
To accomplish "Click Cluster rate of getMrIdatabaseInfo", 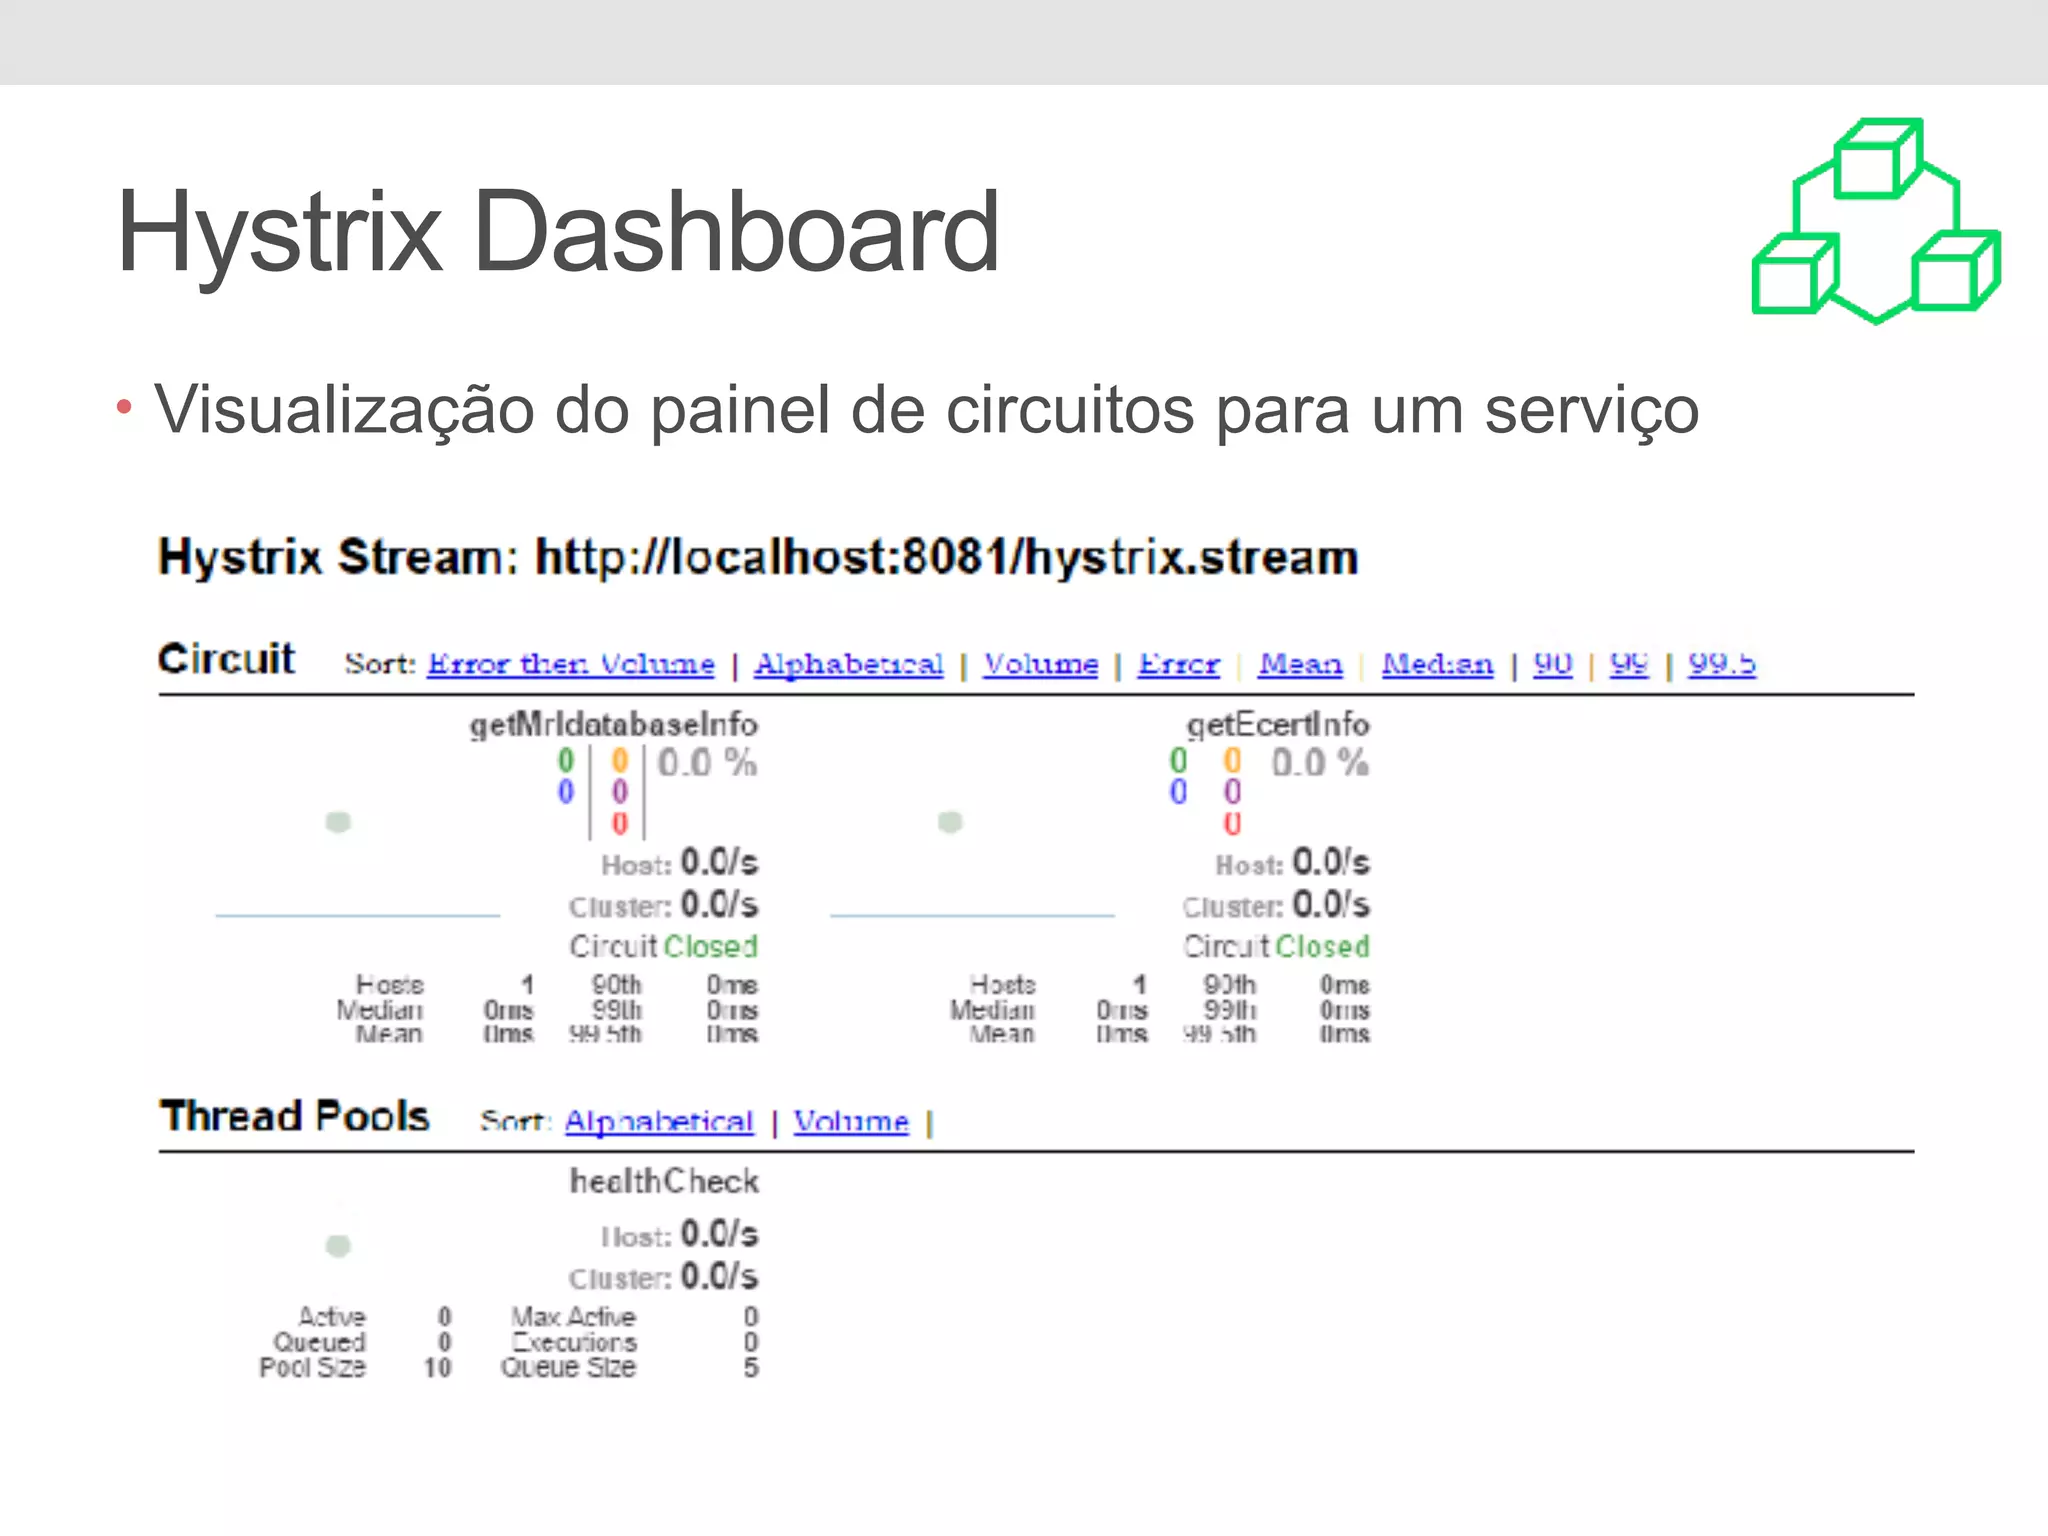I will (664, 905).
